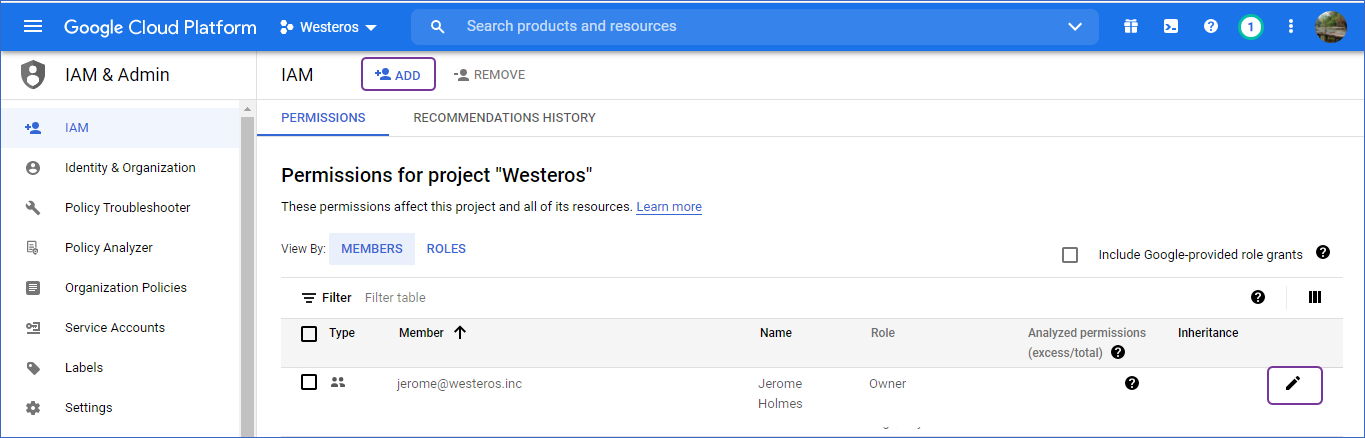View permissions by ROLES
Image resolution: width=1365 pixels, height=438 pixels.
pos(446,249)
